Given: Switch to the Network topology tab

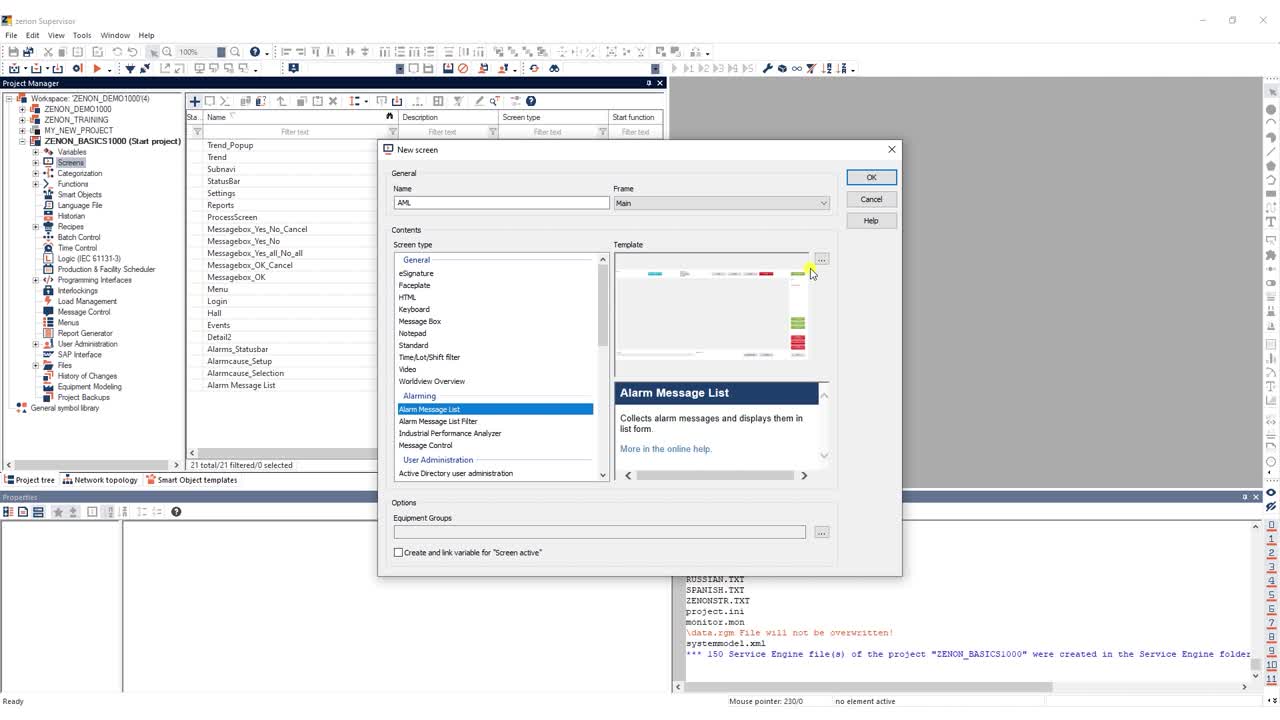Looking at the screenshot, I should [100, 480].
